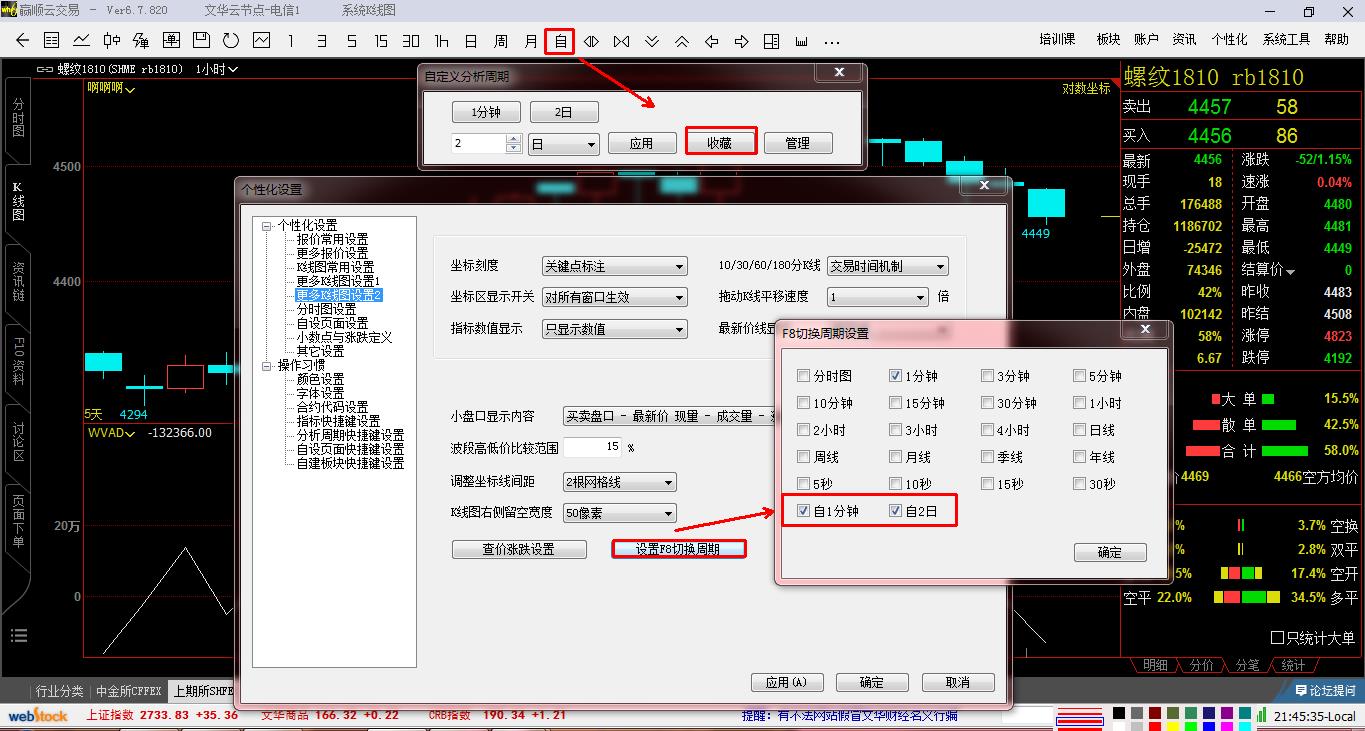1365x731 pixels.
Task: Select the 1h period toolbar button
Action: click(441, 41)
